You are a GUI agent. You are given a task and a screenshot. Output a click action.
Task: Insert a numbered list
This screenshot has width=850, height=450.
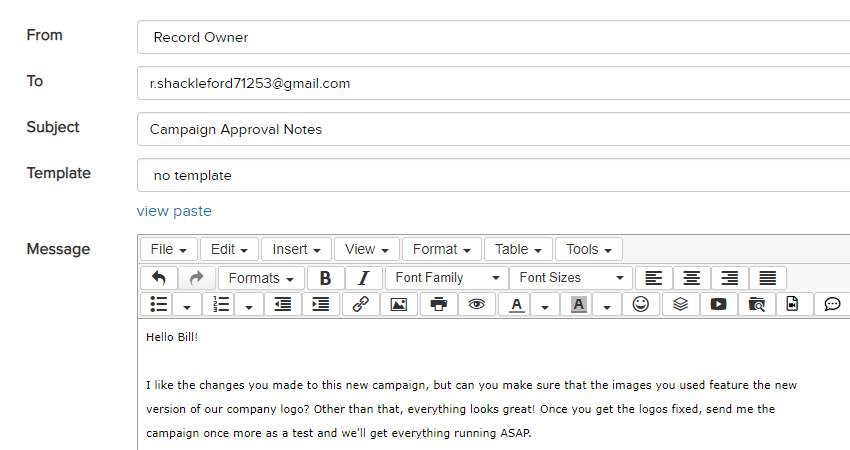tap(221, 304)
